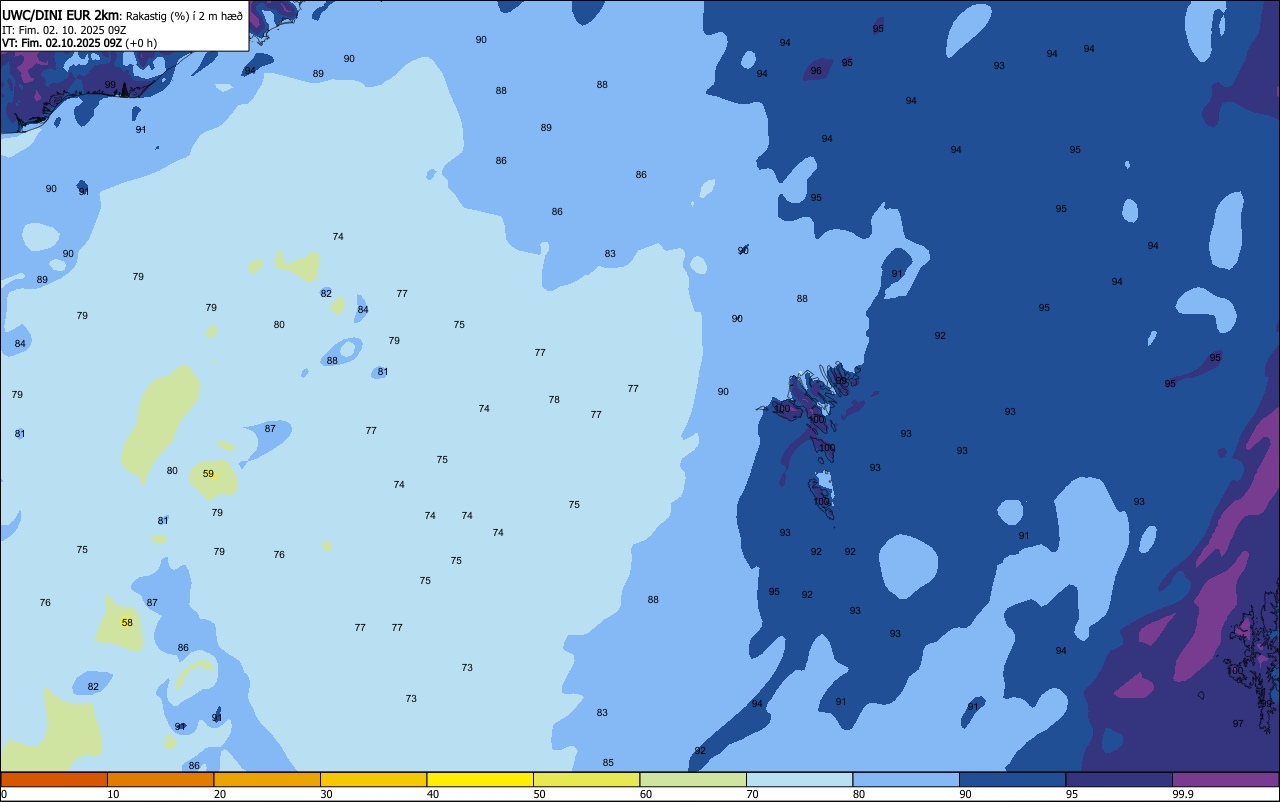Click the '30' tick label on the legend
The width and height of the screenshot is (1280, 802).
(x=326, y=794)
